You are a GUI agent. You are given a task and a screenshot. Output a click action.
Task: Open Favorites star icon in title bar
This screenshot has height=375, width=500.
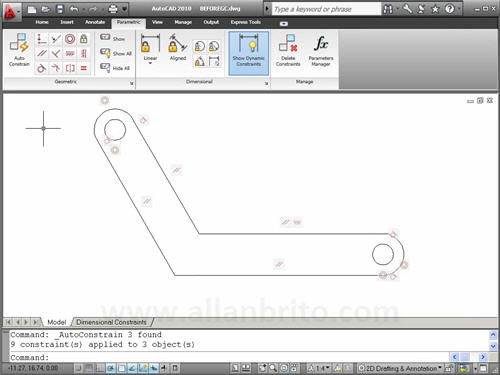(x=435, y=9)
